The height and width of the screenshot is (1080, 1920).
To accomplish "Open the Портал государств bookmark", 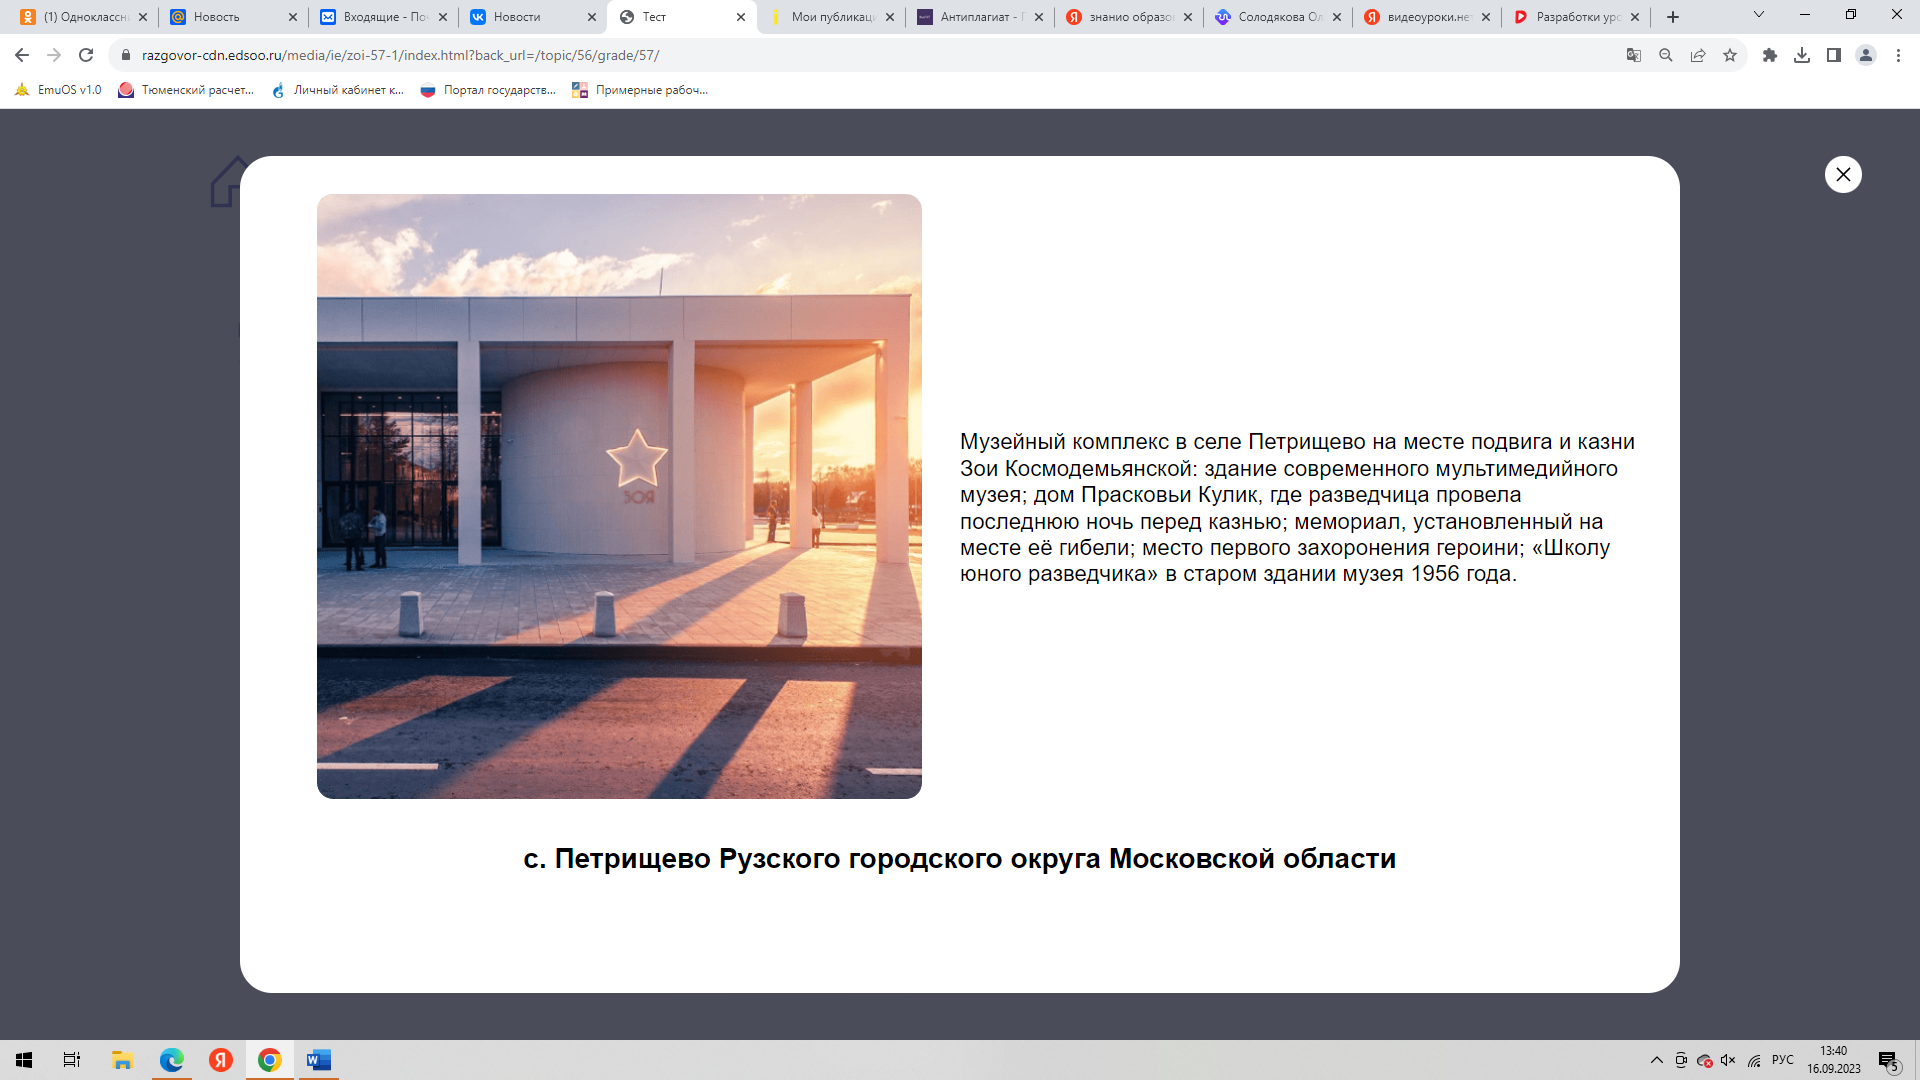I will [488, 90].
